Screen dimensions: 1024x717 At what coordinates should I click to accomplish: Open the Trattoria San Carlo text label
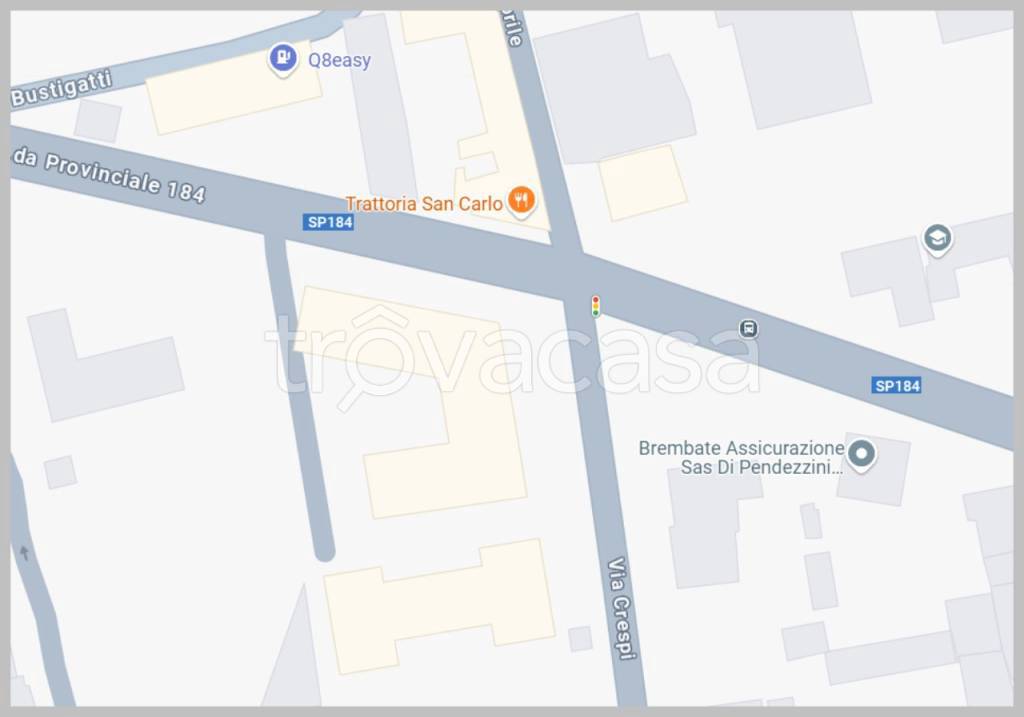(x=424, y=204)
